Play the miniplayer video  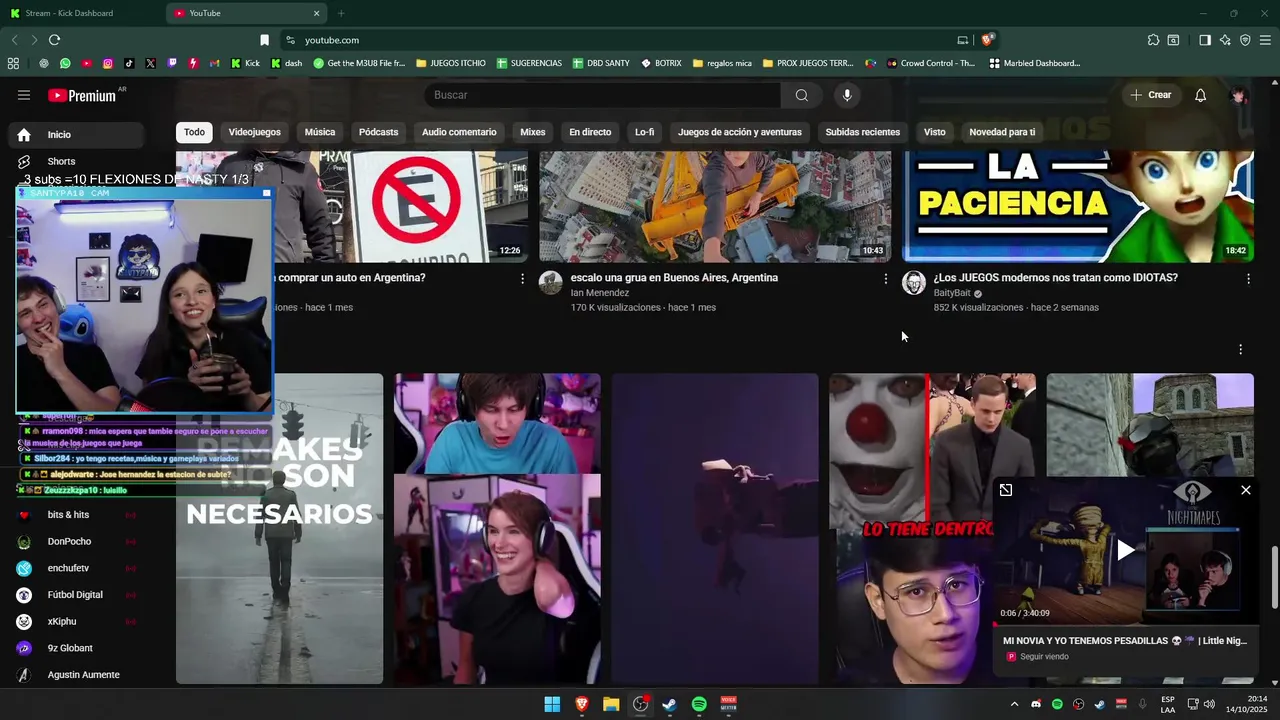1125,550
